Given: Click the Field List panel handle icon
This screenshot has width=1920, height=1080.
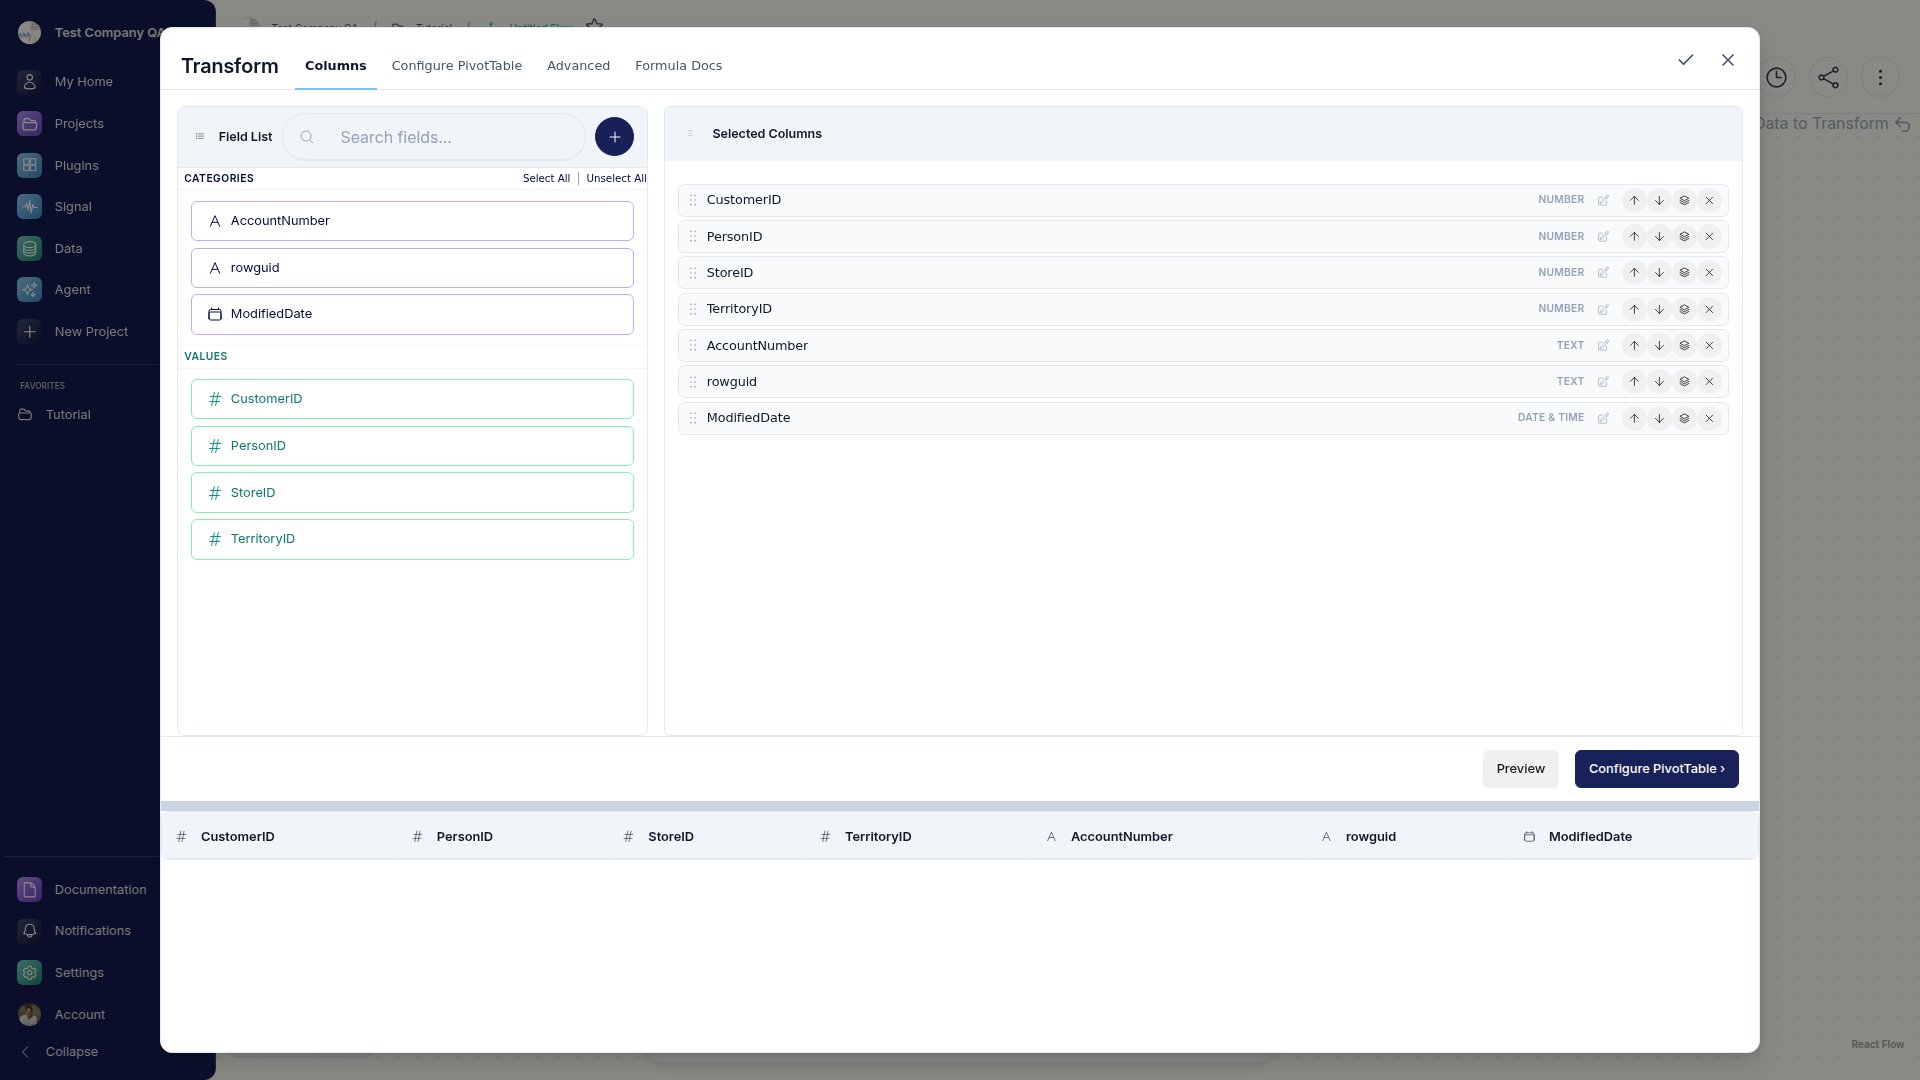Looking at the screenshot, I should point(200,137).
